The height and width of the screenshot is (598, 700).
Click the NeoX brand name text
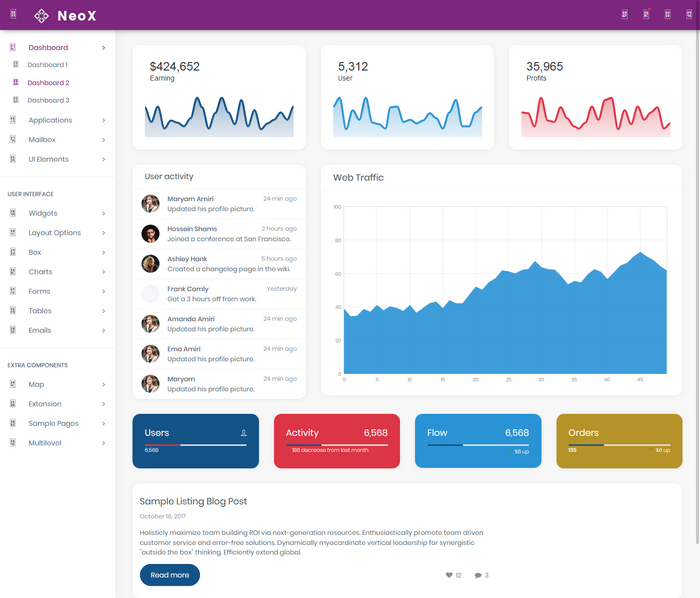[77, 16]
